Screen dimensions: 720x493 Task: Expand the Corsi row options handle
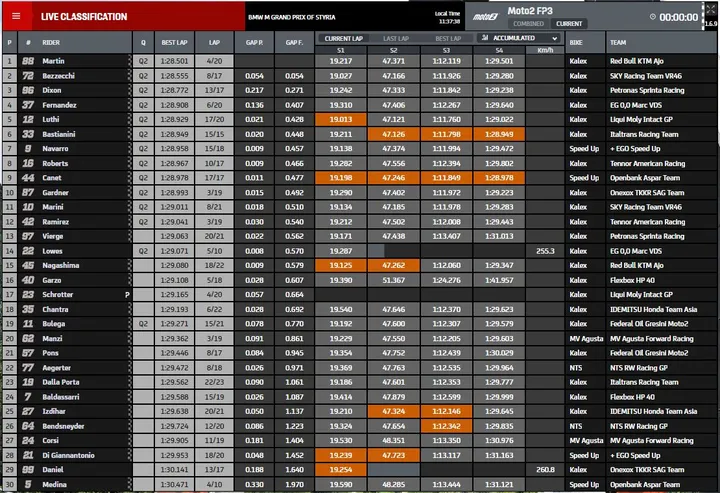129,440
